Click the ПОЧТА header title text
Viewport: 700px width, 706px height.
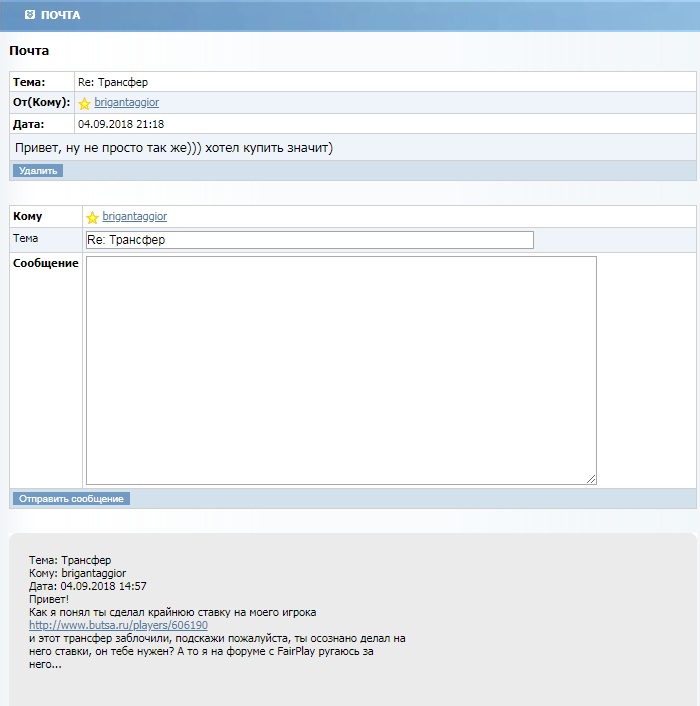61,15
